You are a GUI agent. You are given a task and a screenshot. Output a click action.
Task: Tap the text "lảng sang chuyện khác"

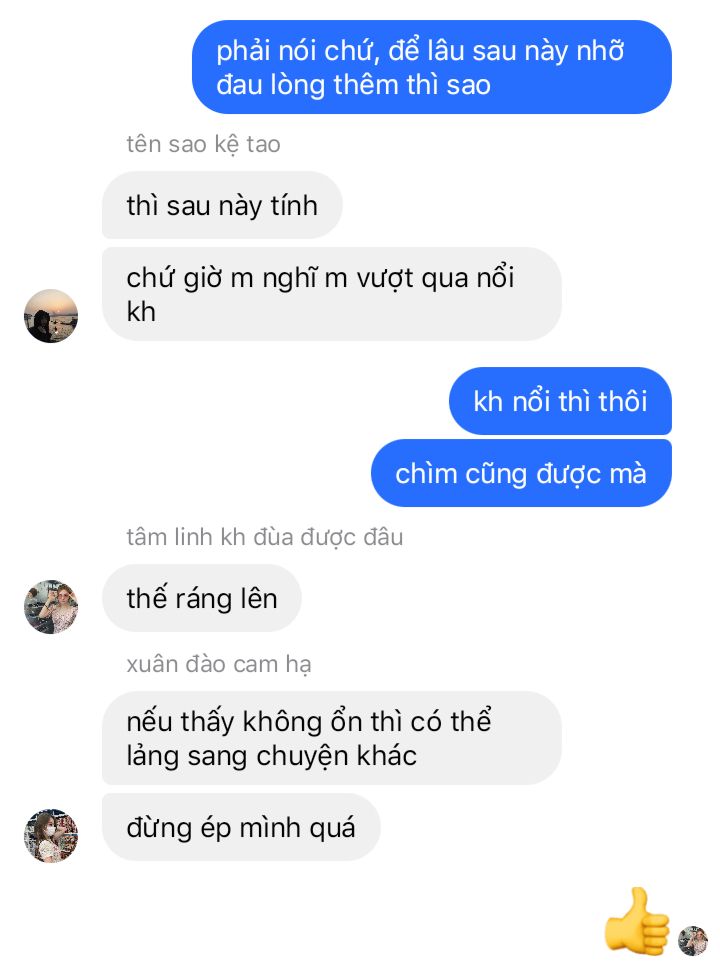(271, 756)
